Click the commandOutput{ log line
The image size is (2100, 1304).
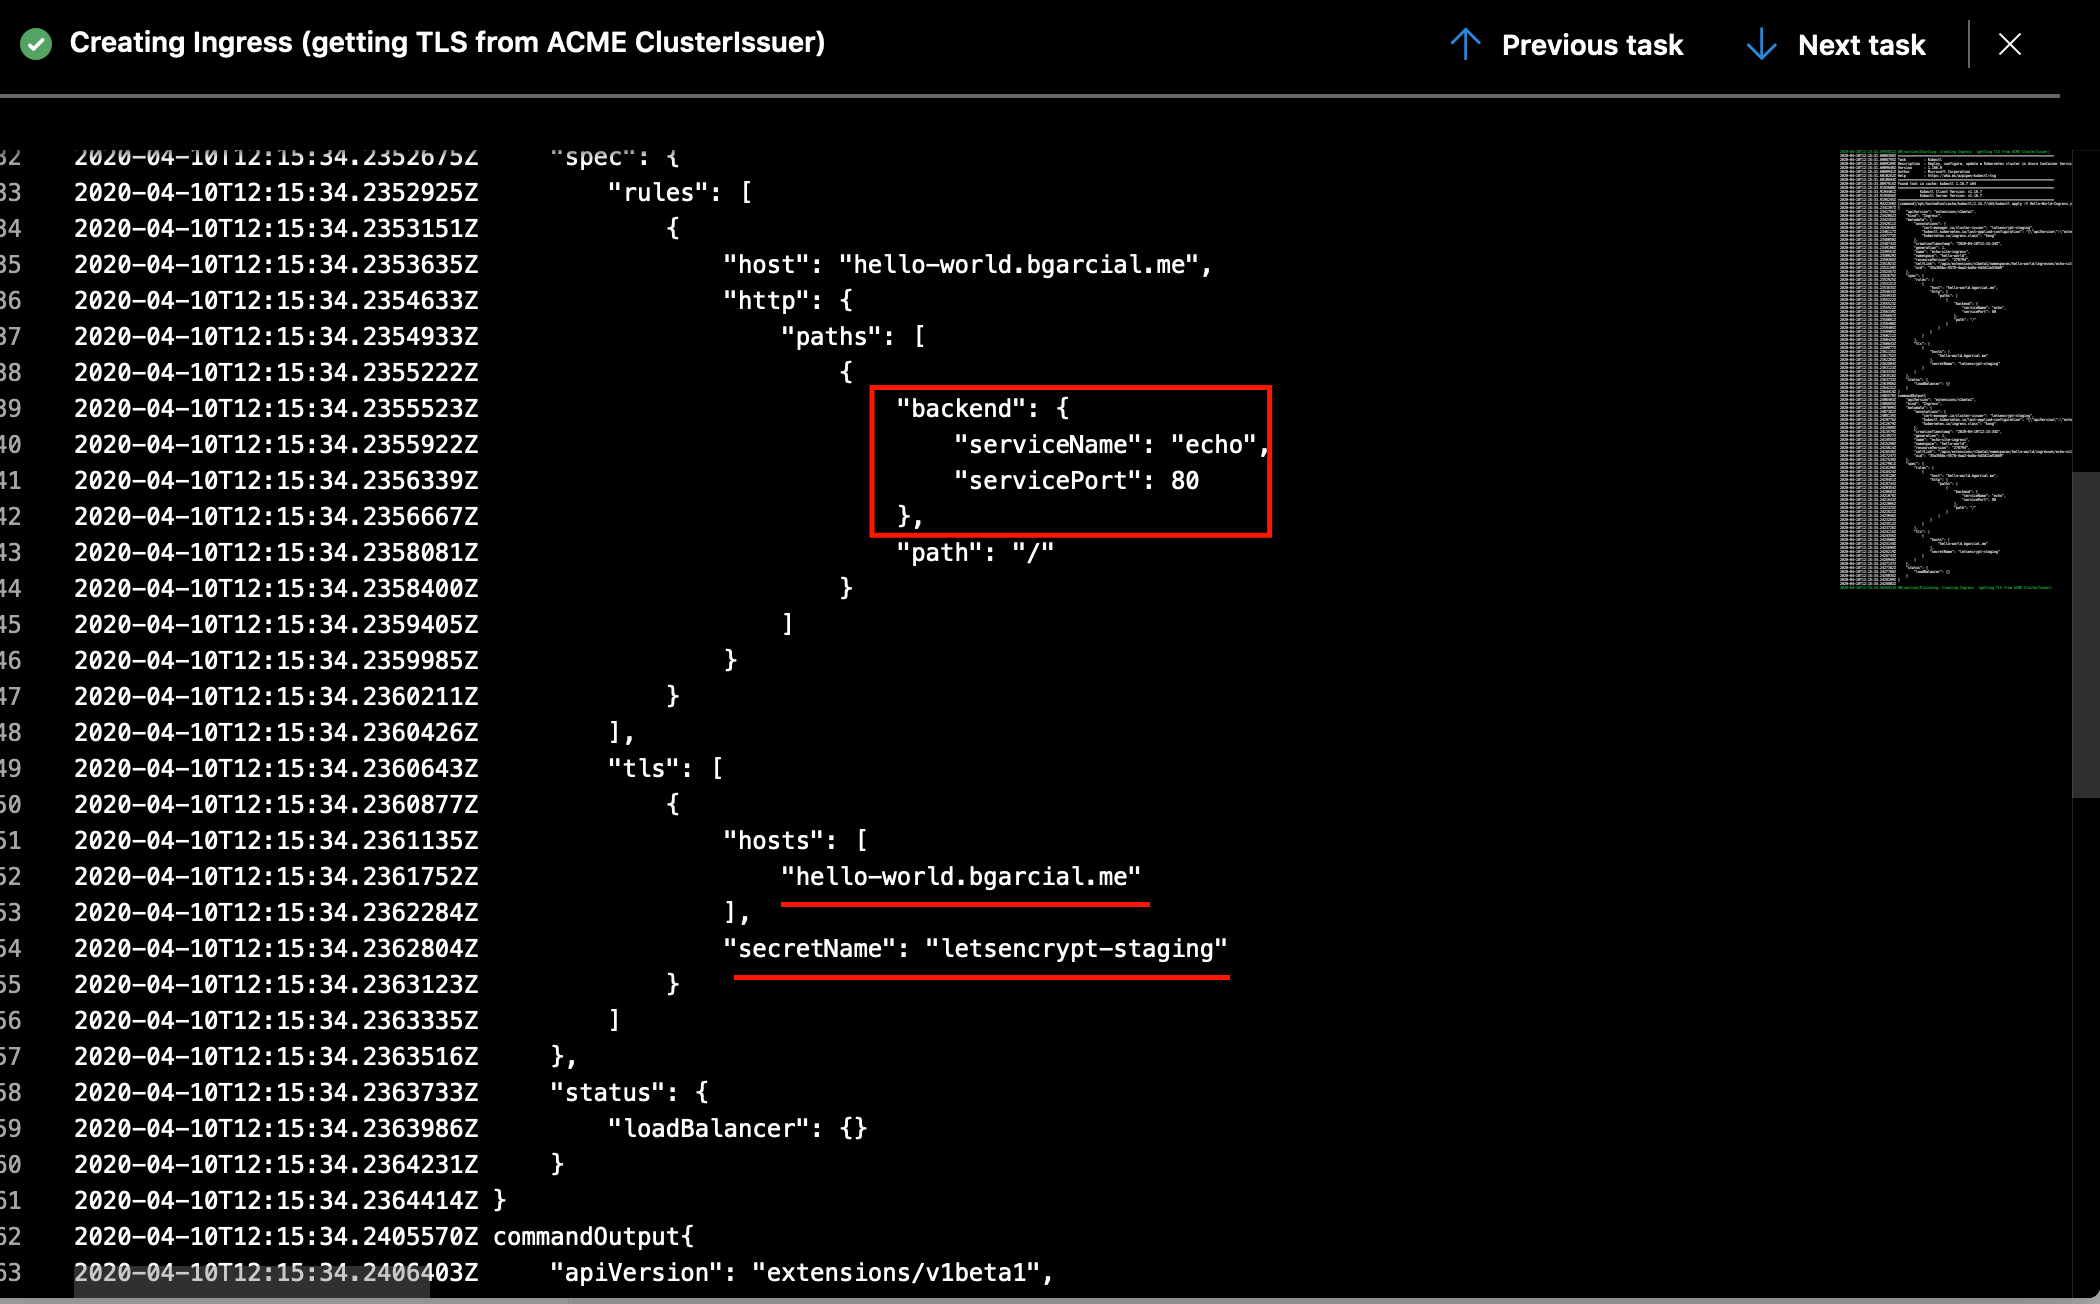[593, 1236]
